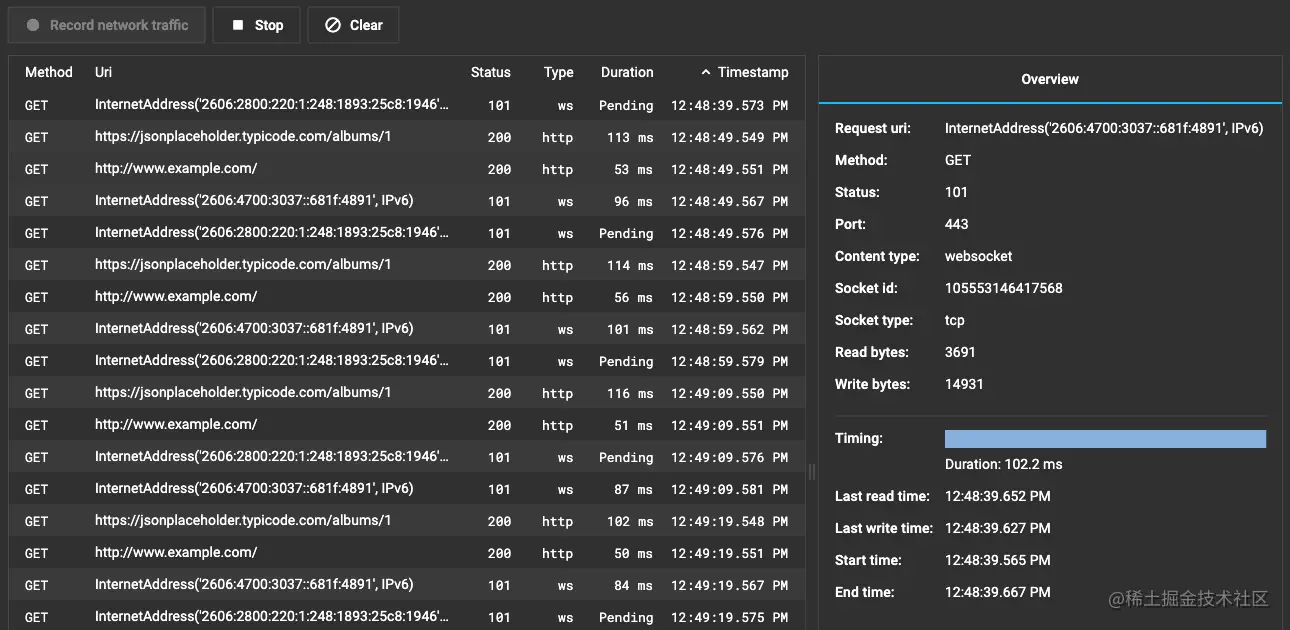
Task: Click the Stop recording square icon
Action: click(x=238, y=25)
